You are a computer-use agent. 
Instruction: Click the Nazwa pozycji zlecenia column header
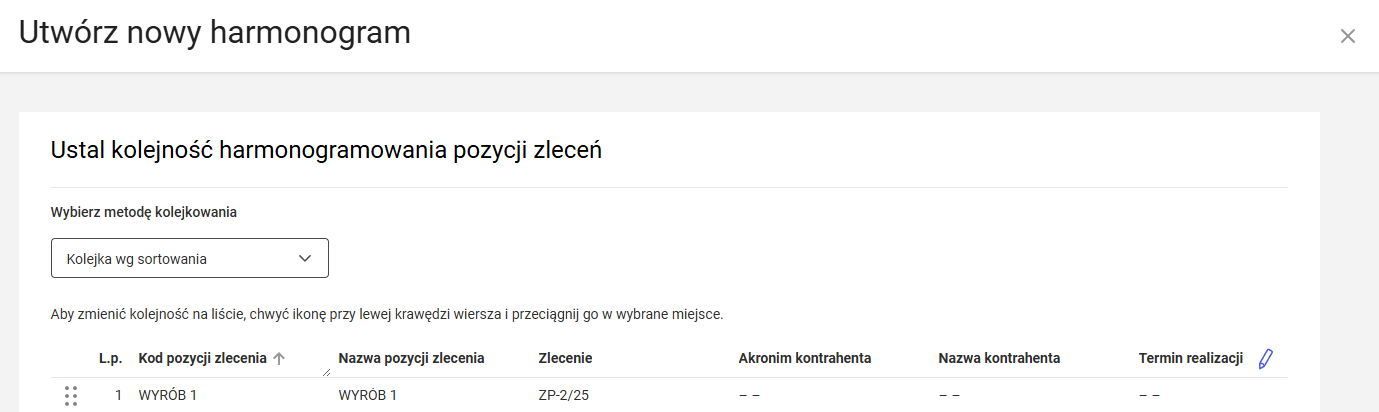click(411, 358)
